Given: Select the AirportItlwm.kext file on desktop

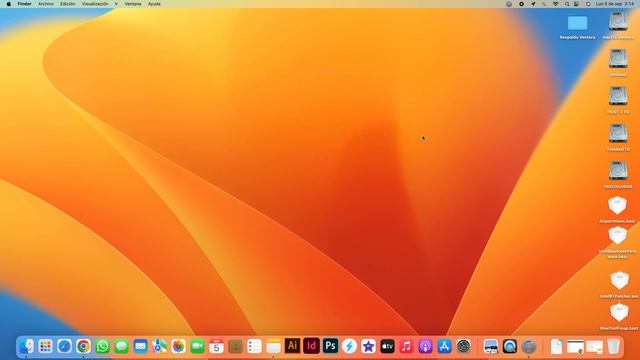Looking at the screenshot, I should point(617,210).
